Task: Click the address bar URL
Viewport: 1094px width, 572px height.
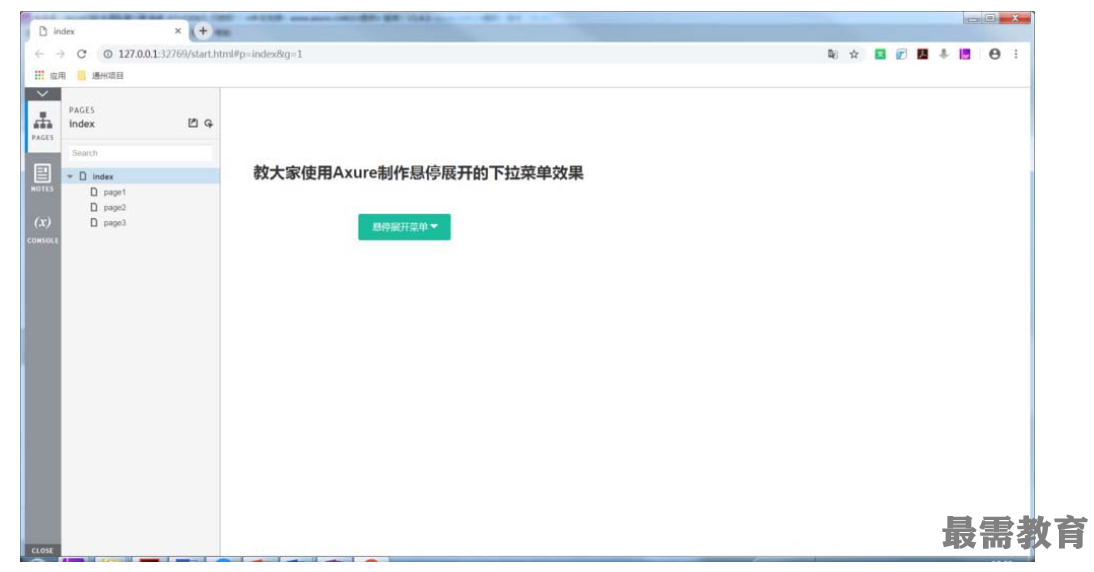Action: pos(210,54)
